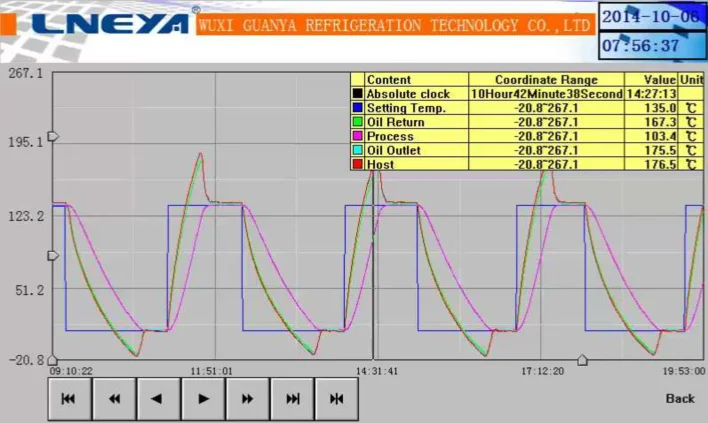
Task: Click the 135.0 setting temperature value
Action: pos(661,107)
